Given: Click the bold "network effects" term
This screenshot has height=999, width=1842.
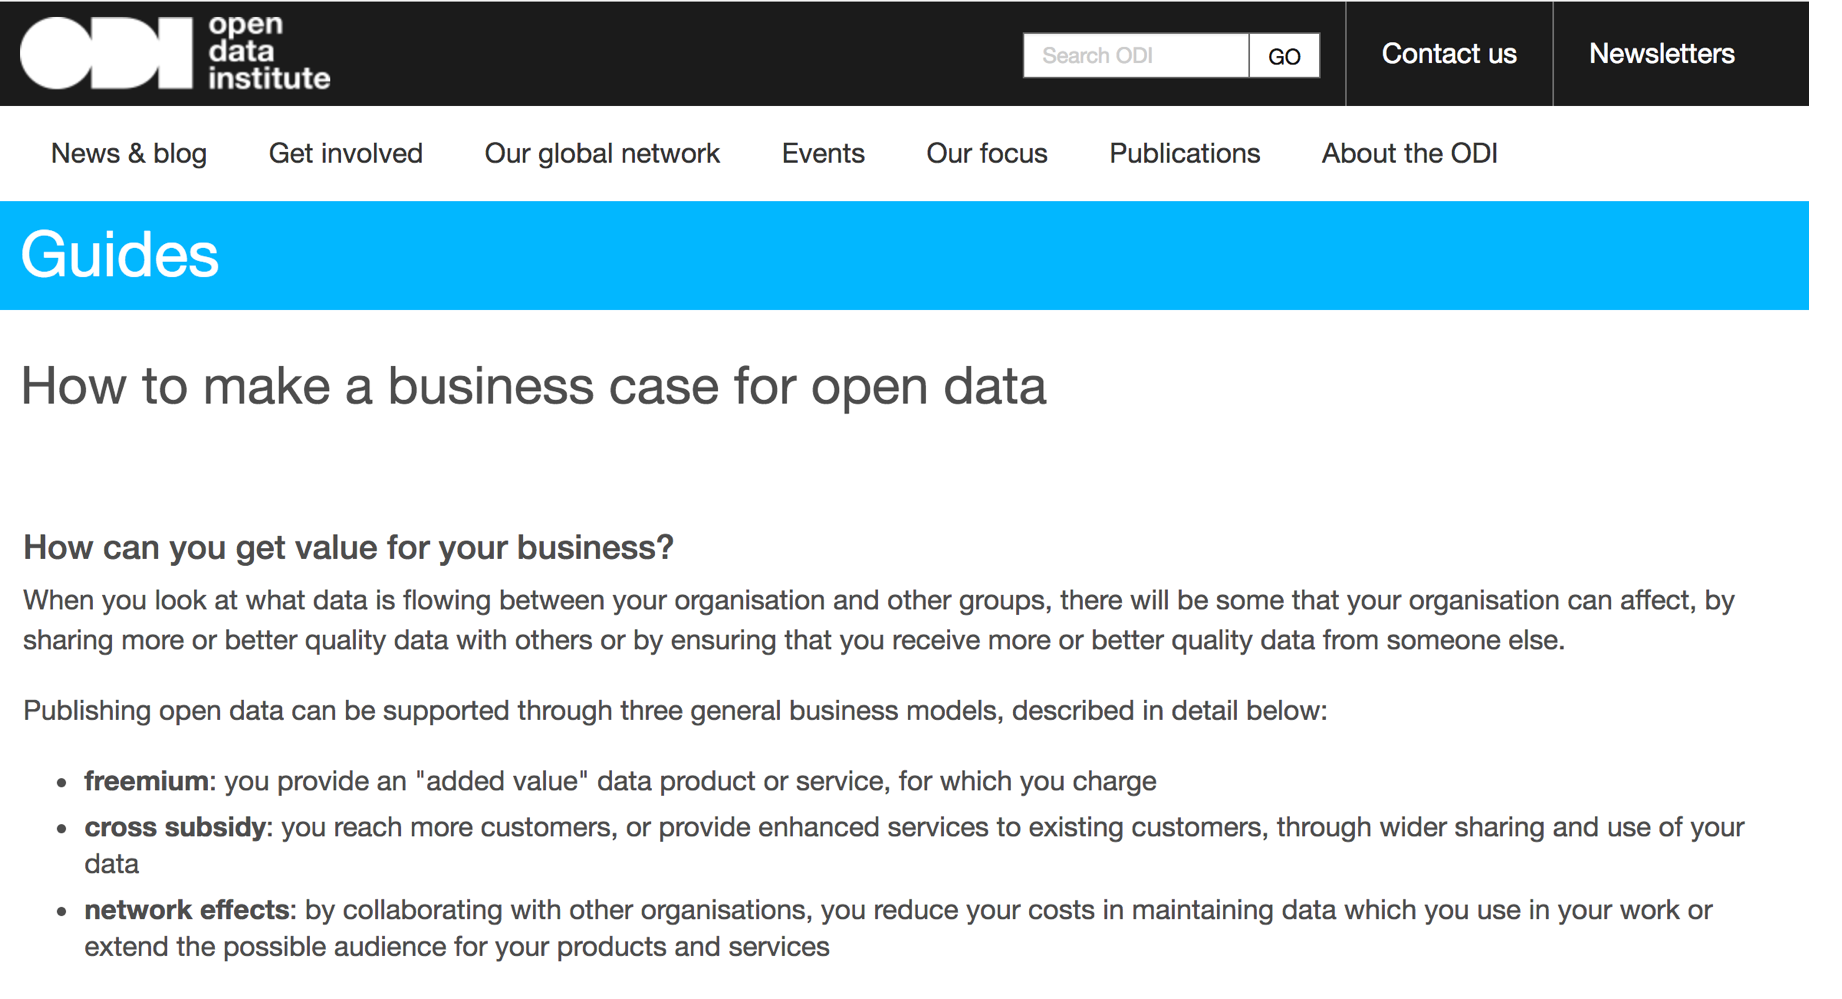Looking at the screenshot, I should [186, 910].
